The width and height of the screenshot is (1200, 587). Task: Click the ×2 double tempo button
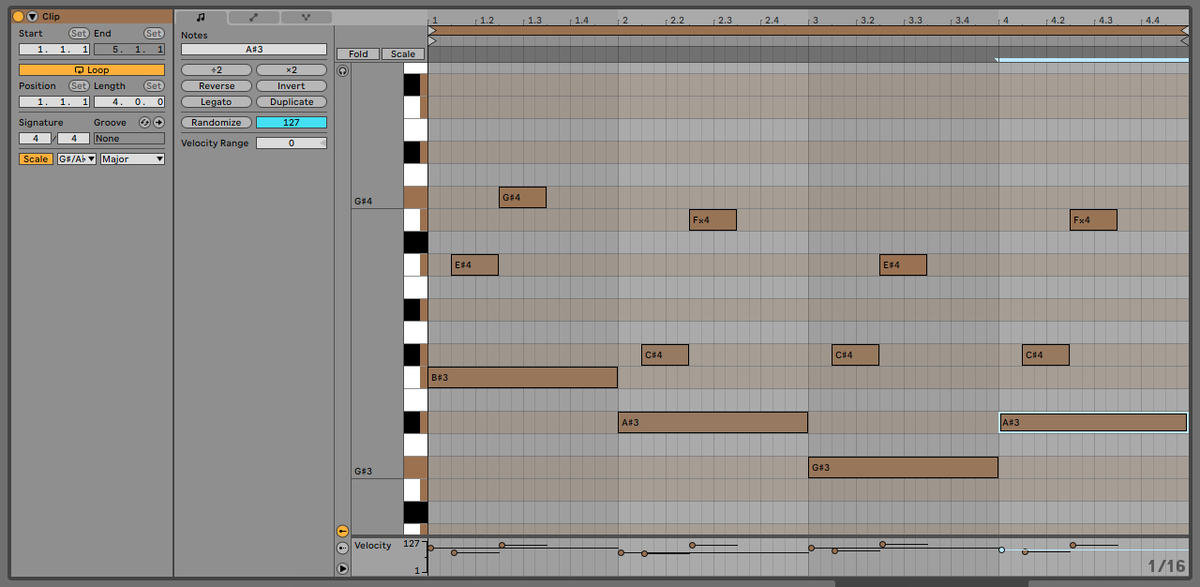291,70
